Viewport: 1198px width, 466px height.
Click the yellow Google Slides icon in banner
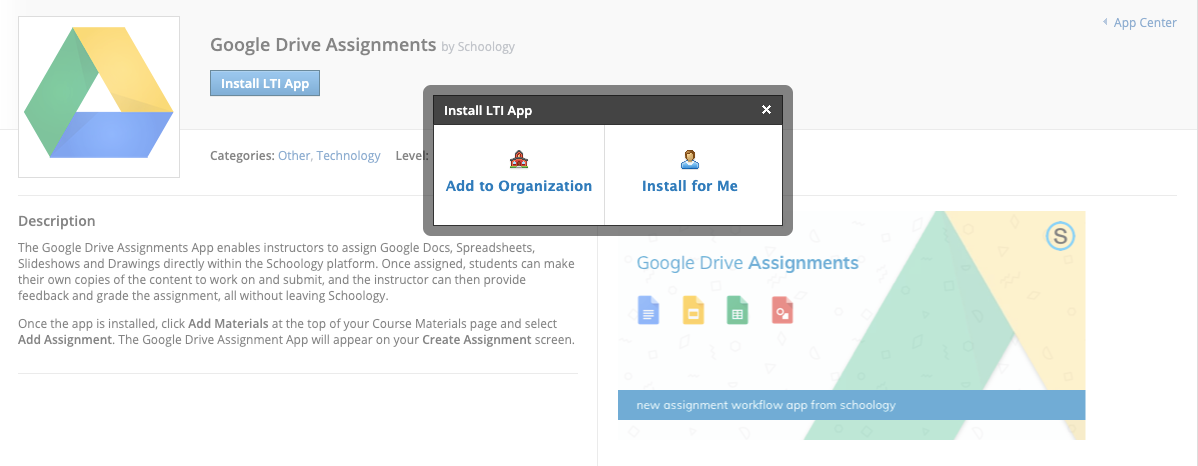pyautogui.click(x=693, y=311)
